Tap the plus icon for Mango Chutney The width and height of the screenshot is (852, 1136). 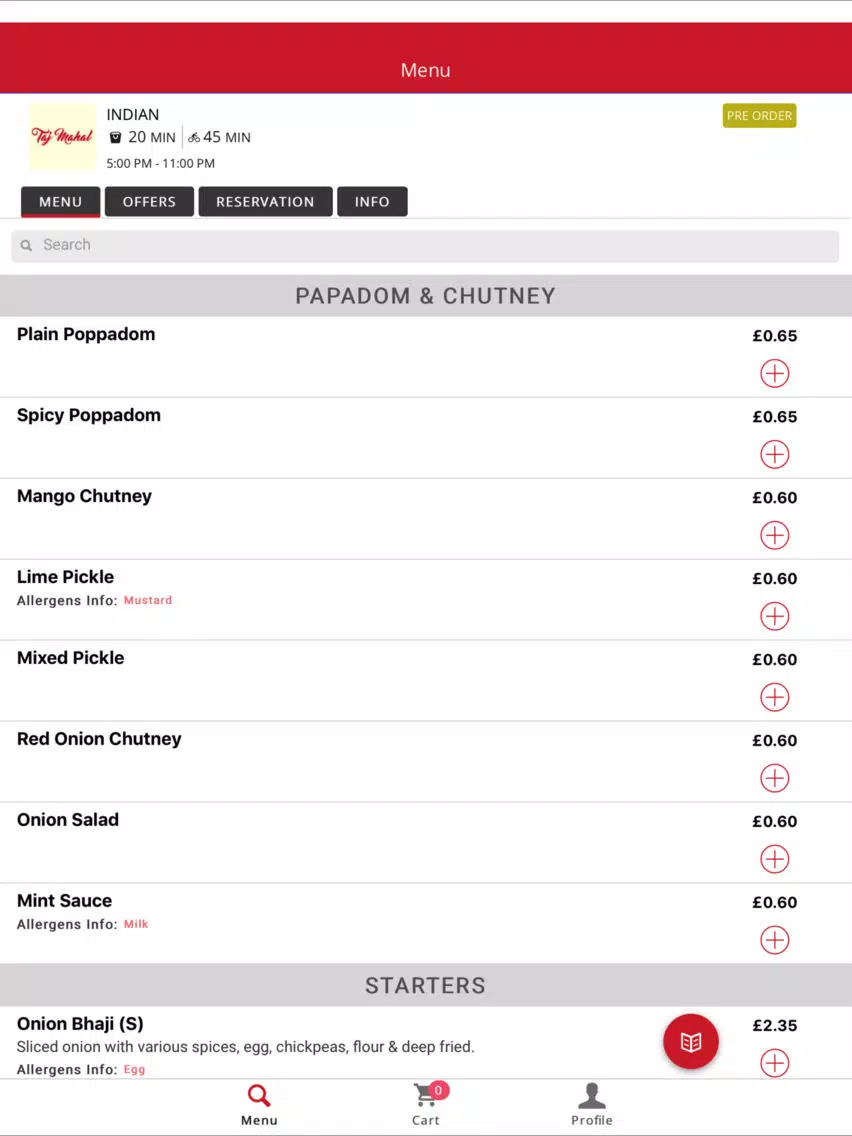[x=774, y=535]
